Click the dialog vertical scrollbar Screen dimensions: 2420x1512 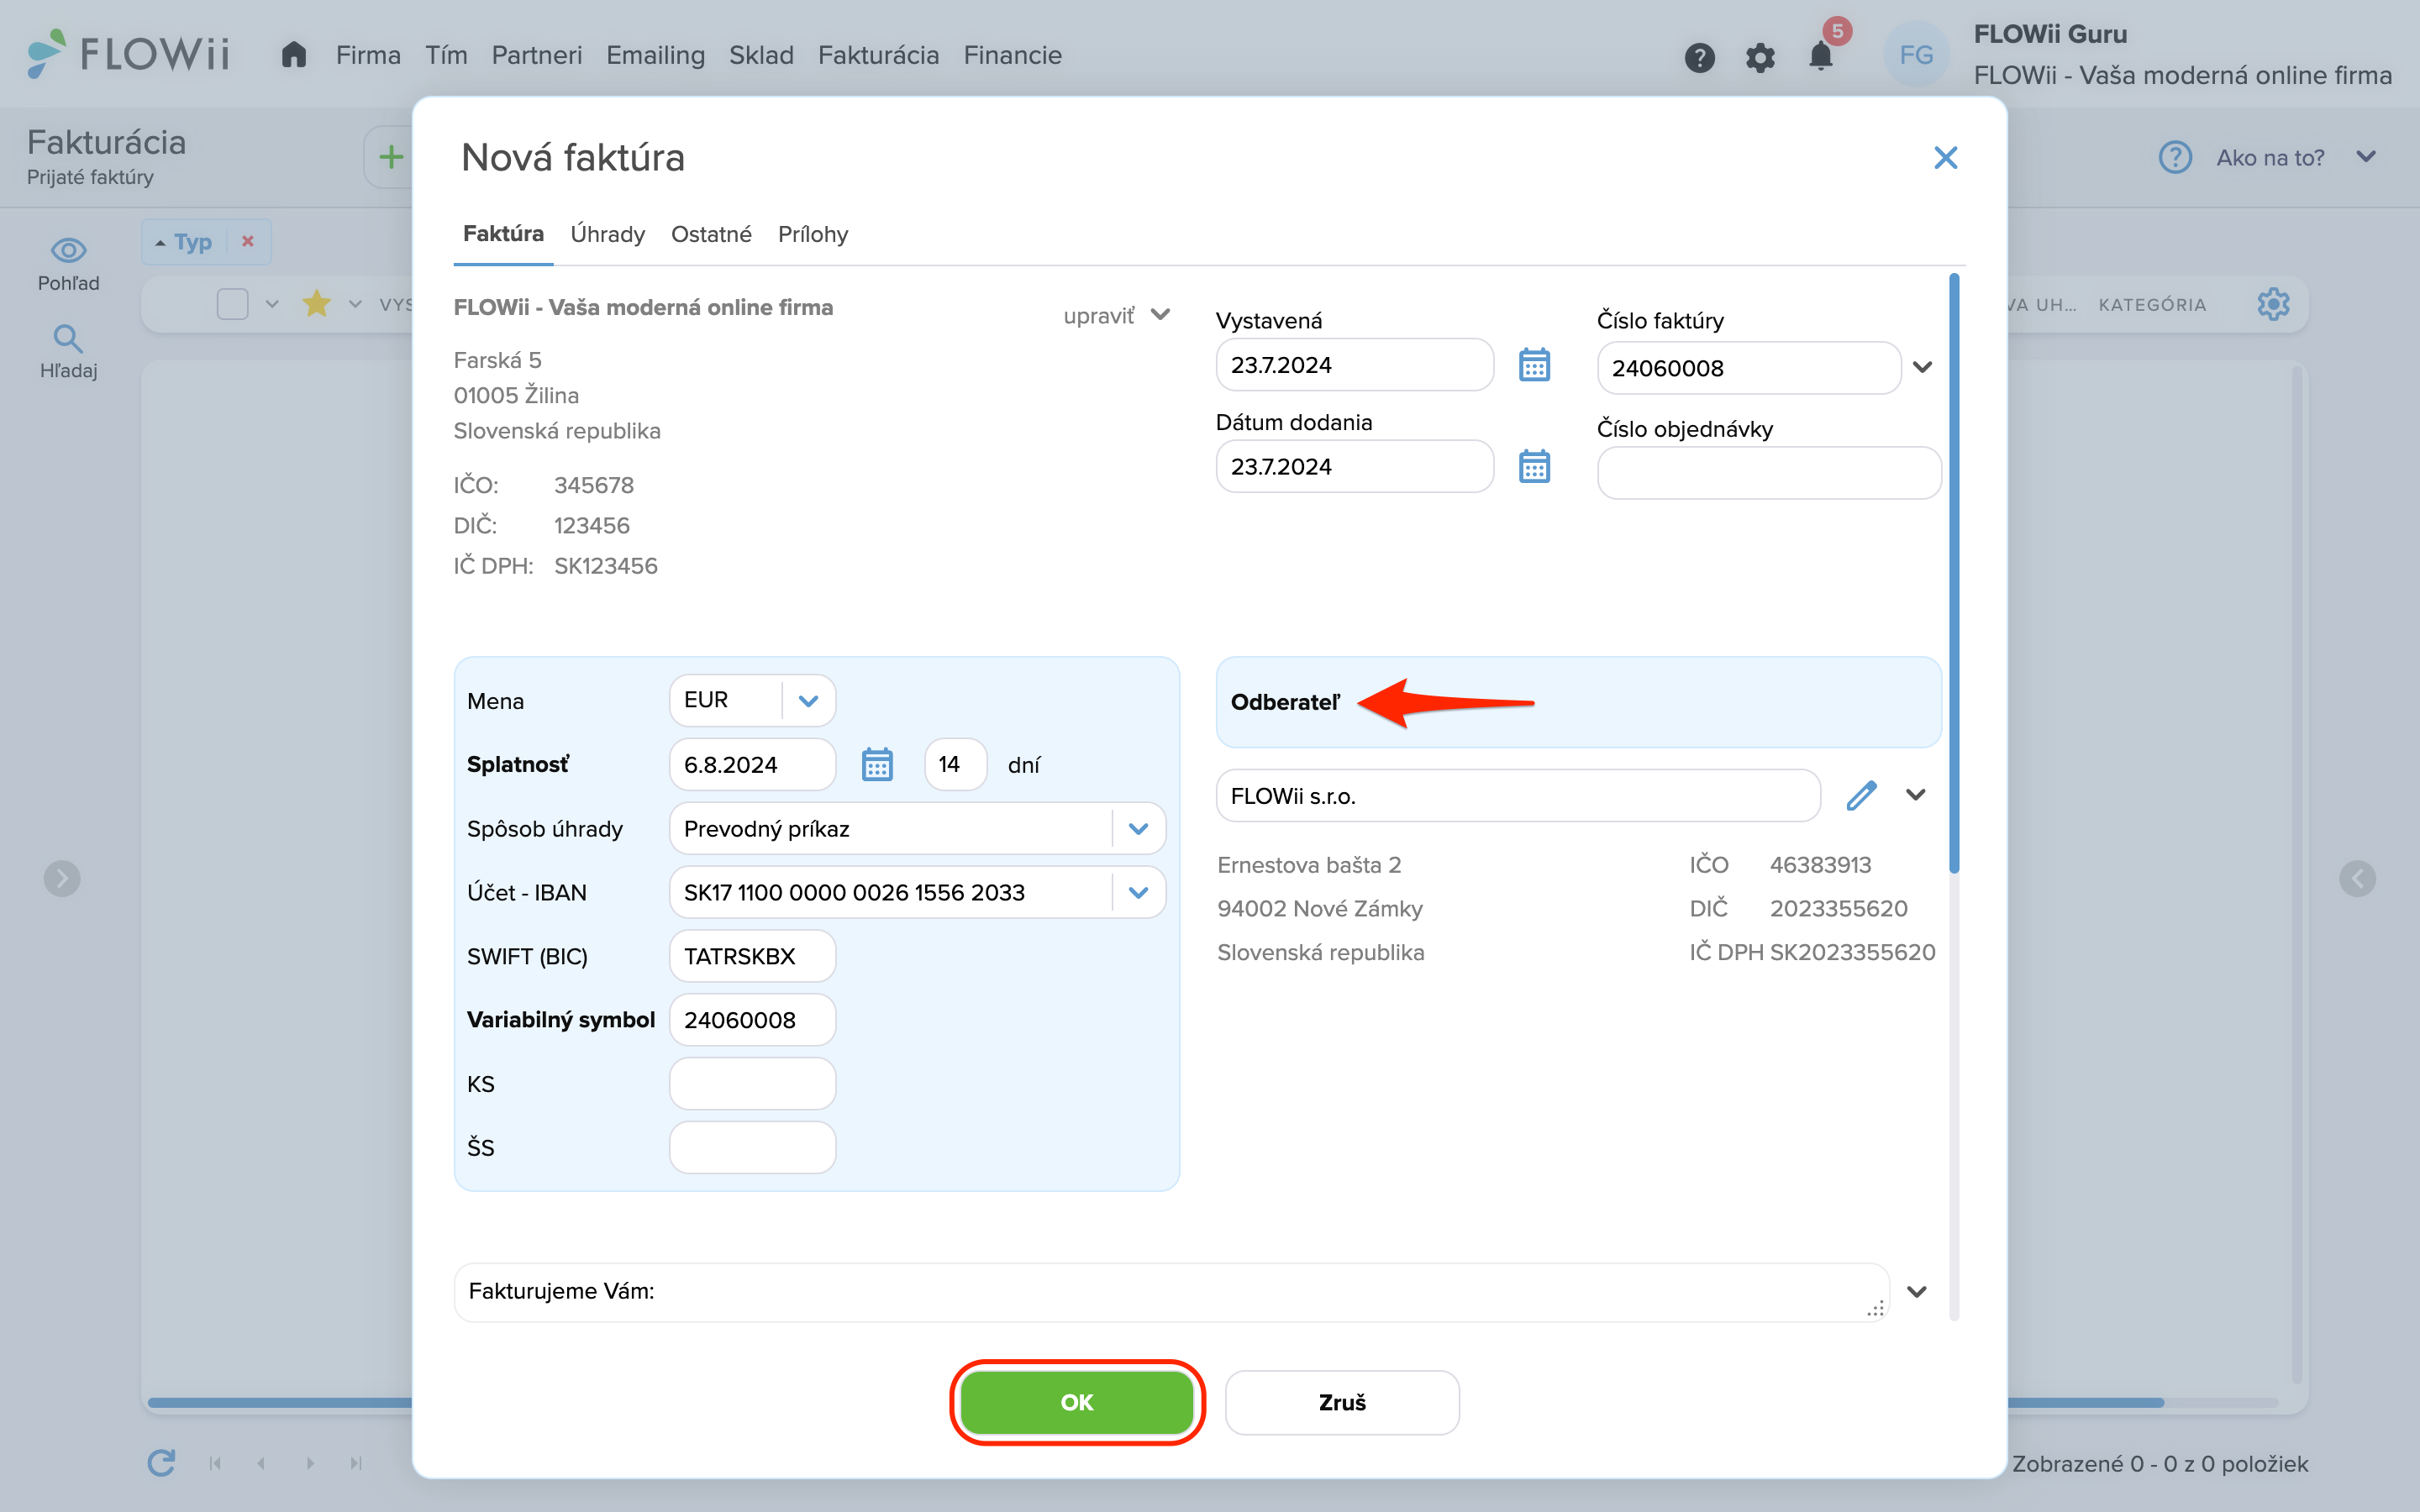click(1954, 574)
